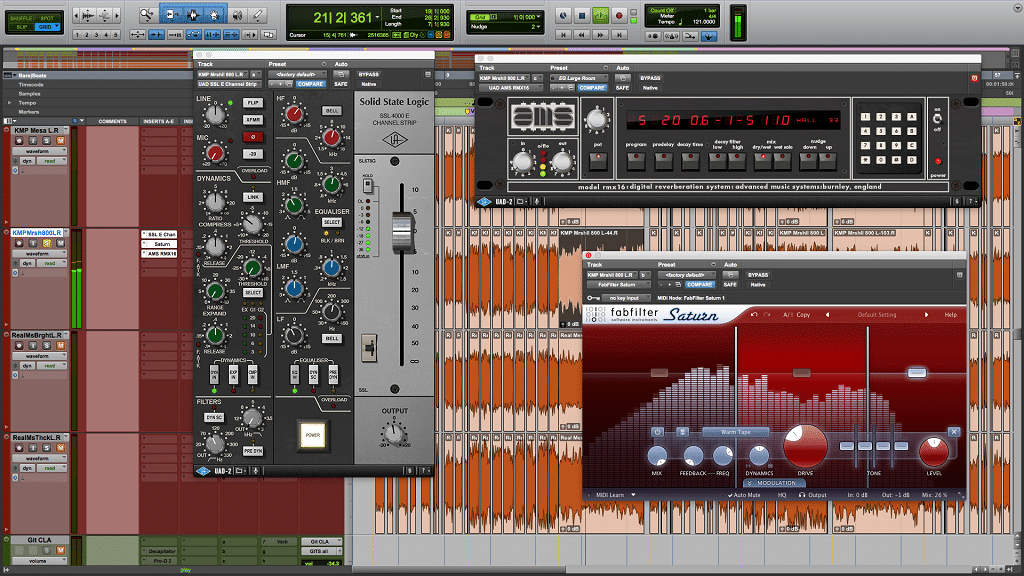Viewport: 1024px width, 576px height.
Task: Click Go to End in transport
Action: [618, 35]
